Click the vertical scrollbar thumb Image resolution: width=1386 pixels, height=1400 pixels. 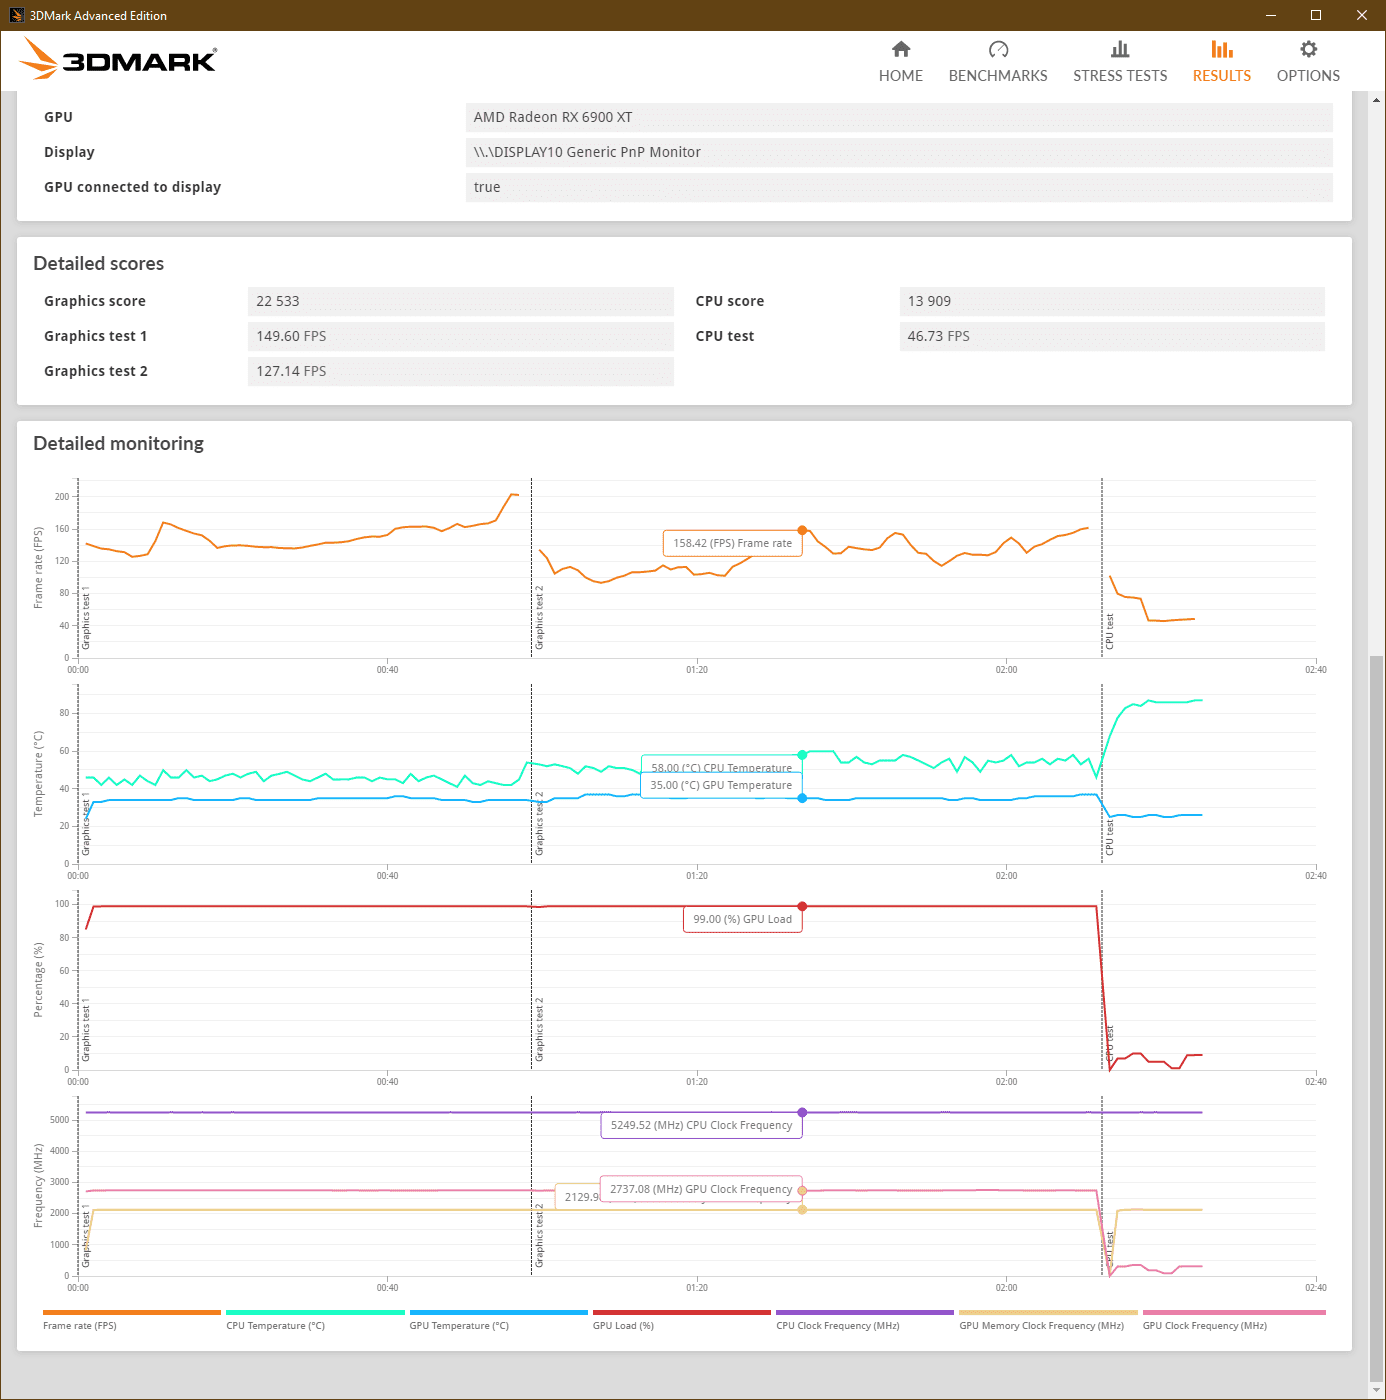(x=1377, y=1018)
